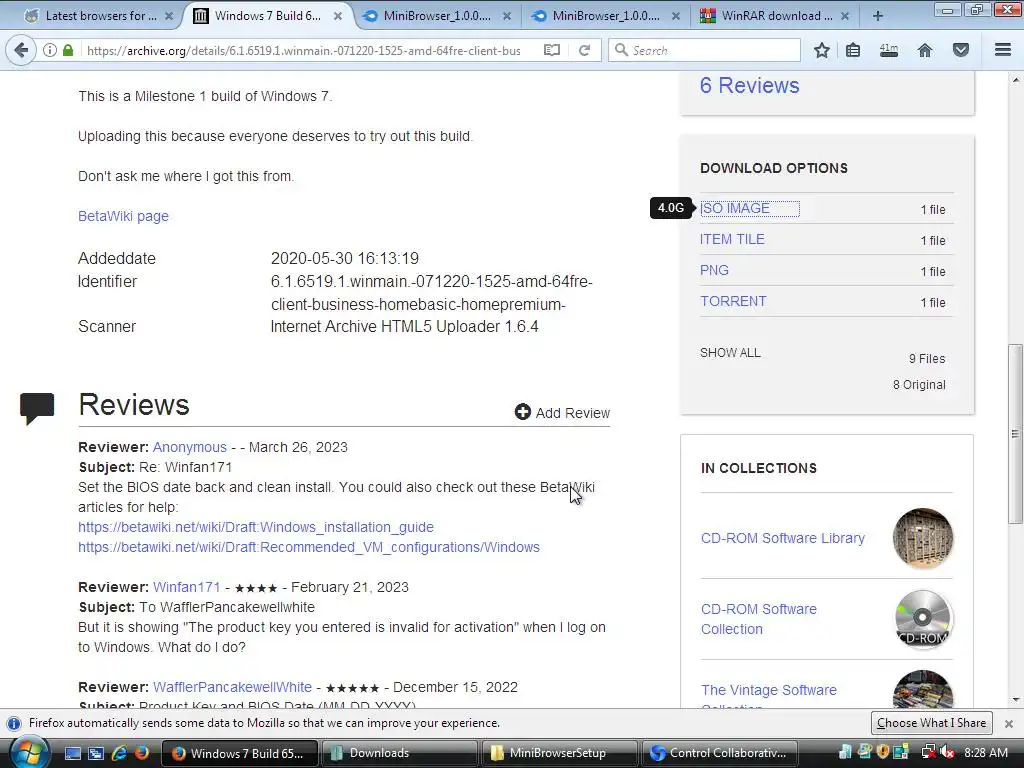Click Switch between windows quick launch icon
The width and height of the screenshot is (1024, 768).
[96, 753]
